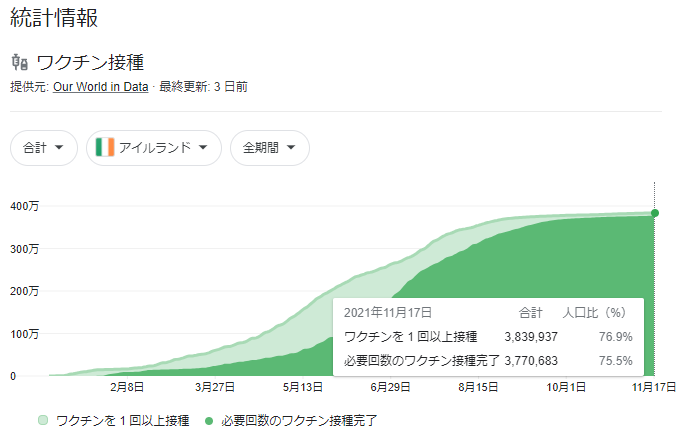Select the 5月13日 point on the axis
This screenshot has height=437, width=681.
click(302, 386)
